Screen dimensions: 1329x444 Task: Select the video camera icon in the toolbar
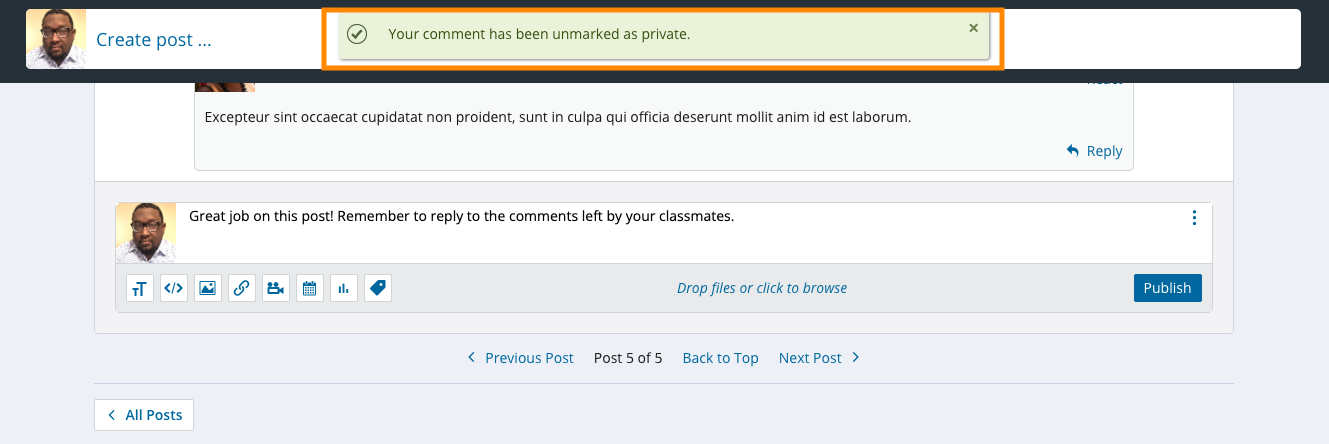276,288
